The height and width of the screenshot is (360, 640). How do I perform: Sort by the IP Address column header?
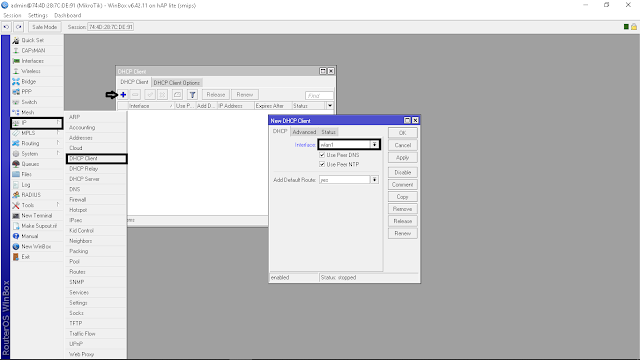236,106
